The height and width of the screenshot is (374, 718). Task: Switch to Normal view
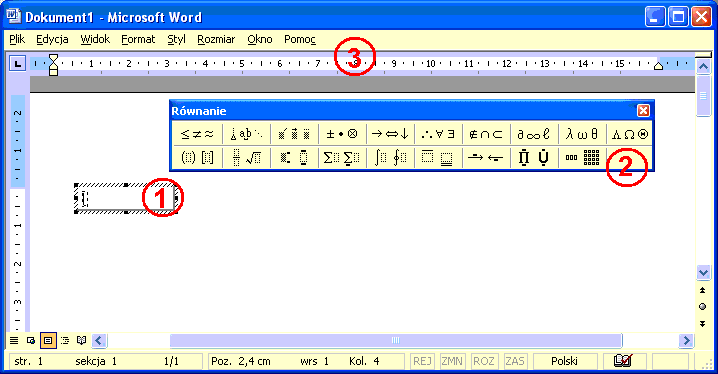[x=14, y=340]
